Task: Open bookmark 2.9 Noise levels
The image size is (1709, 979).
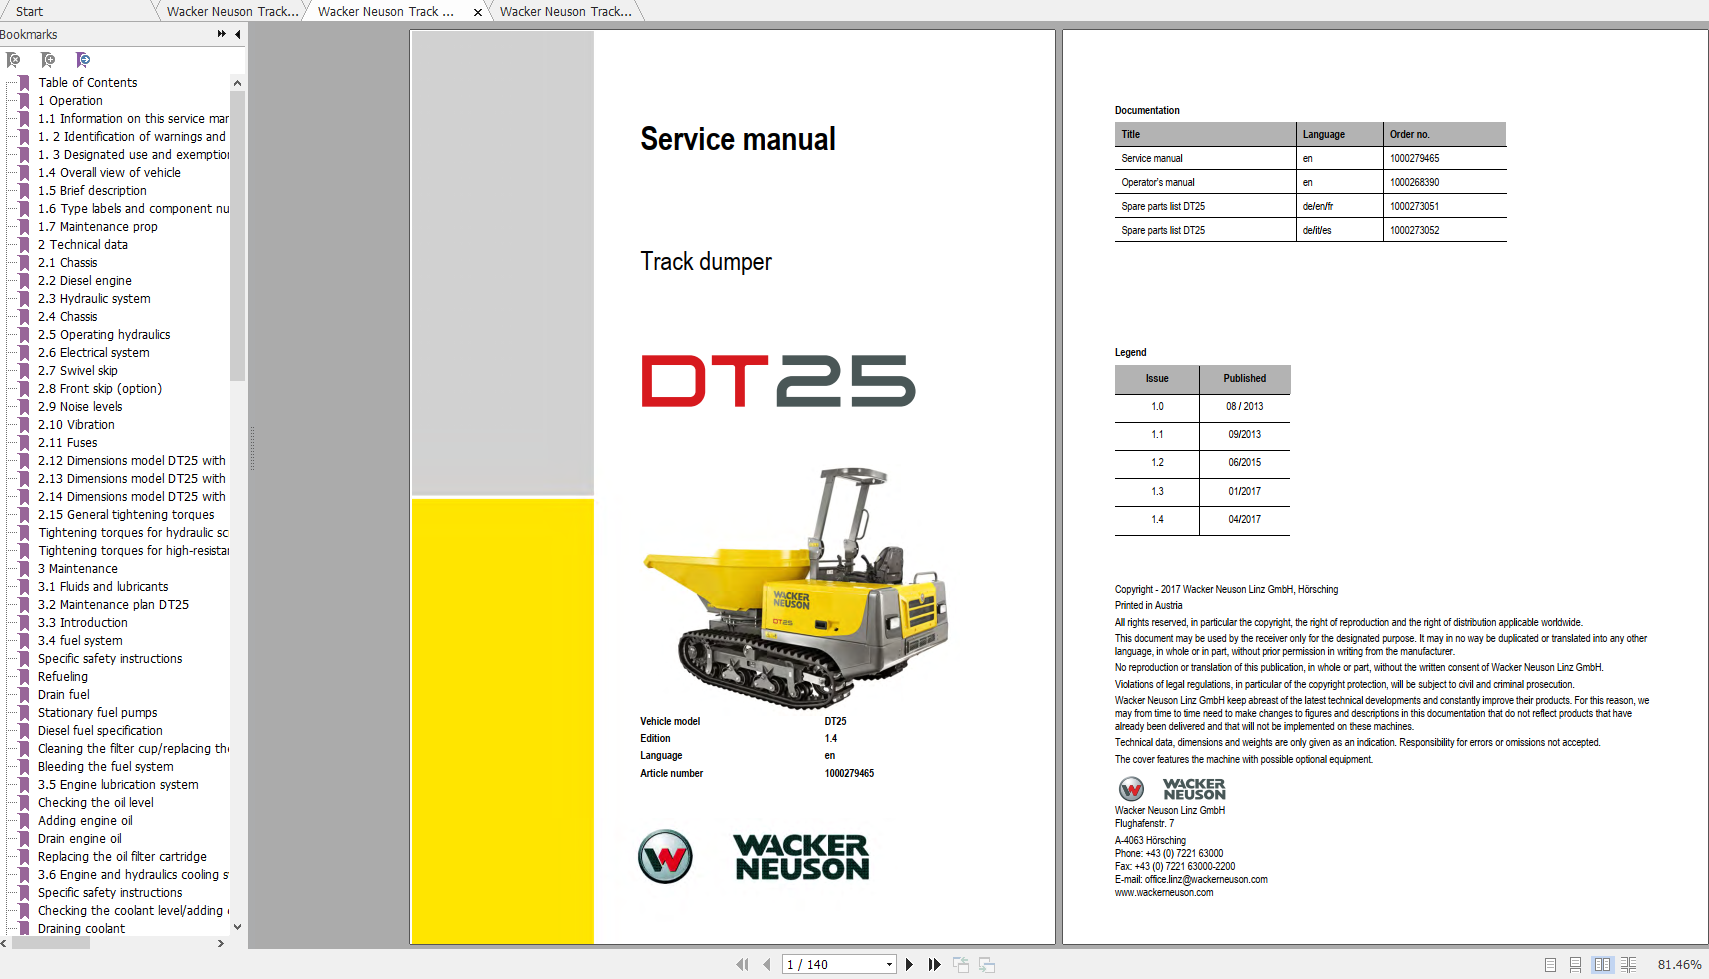Action: 80,406
